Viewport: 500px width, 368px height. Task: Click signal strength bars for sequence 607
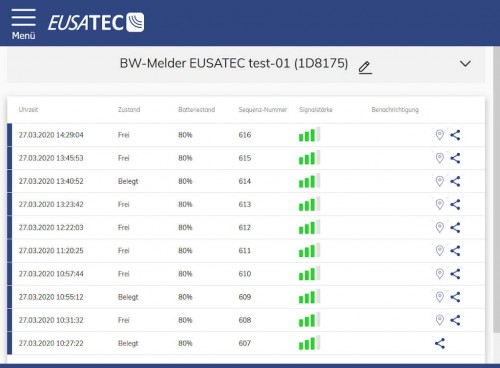pyautogui.click(x=309, y=343)
